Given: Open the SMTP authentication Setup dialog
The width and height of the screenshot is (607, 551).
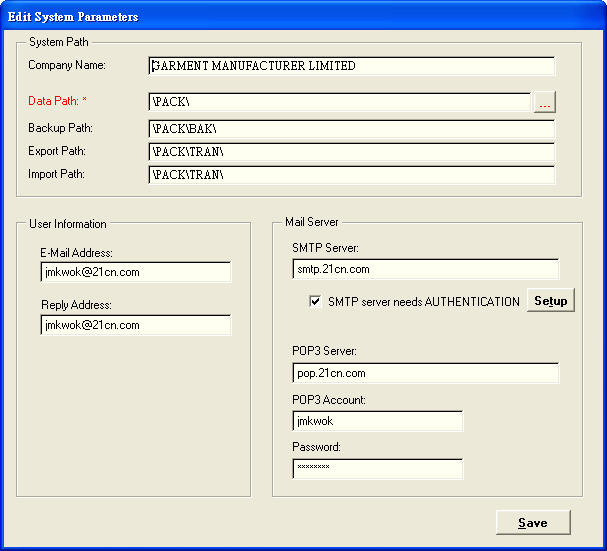Looking at the screenshot, I should coord(550,300).
